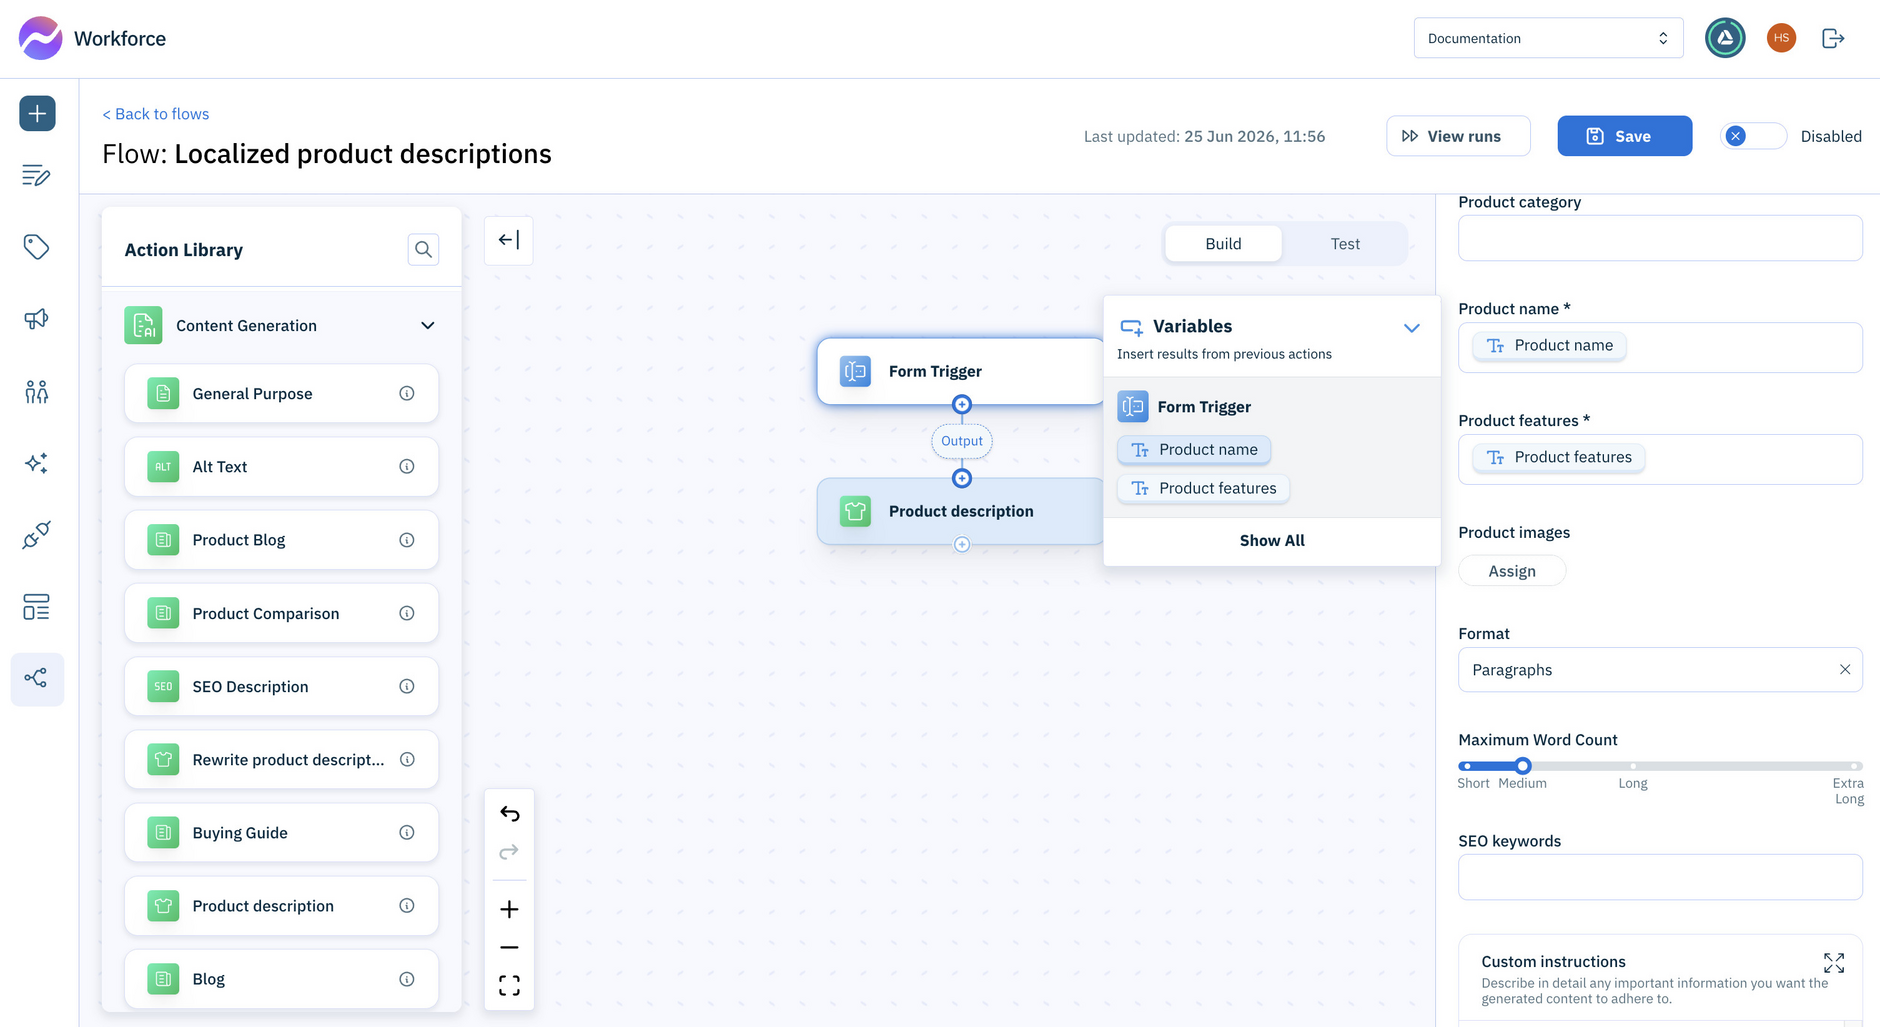The height and width of the screenshot is (1027, 1880).
Task: Open the plug integrations sidebar icon
Action: (x=36, y=535)
